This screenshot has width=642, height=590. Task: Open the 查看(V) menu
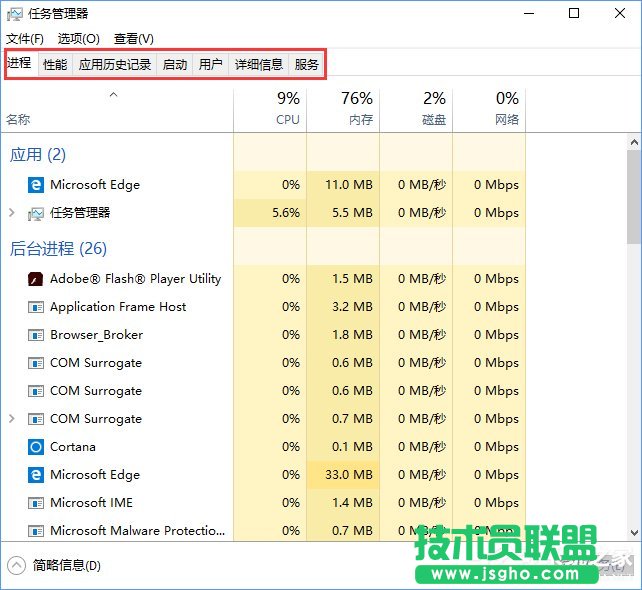pos(133,39)
